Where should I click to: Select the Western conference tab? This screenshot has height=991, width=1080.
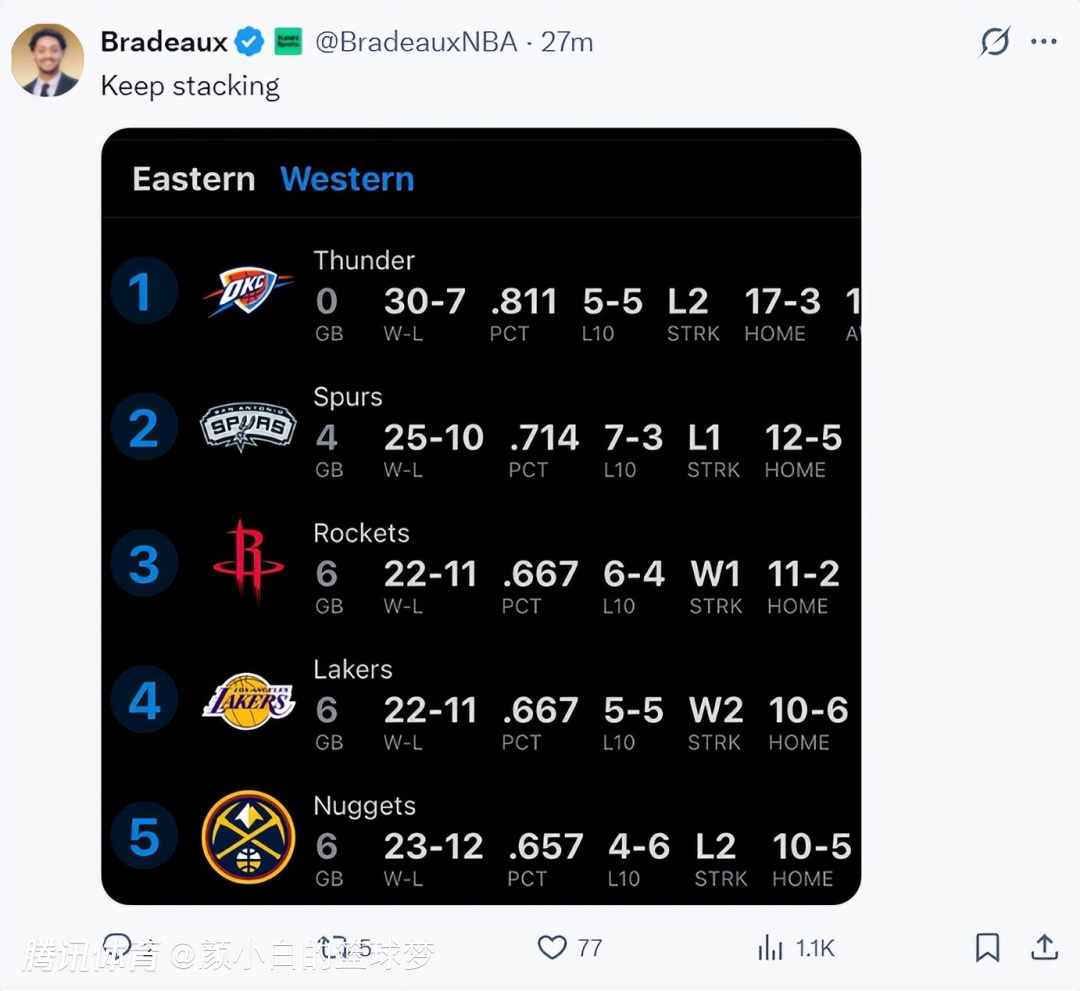[347, 179]
